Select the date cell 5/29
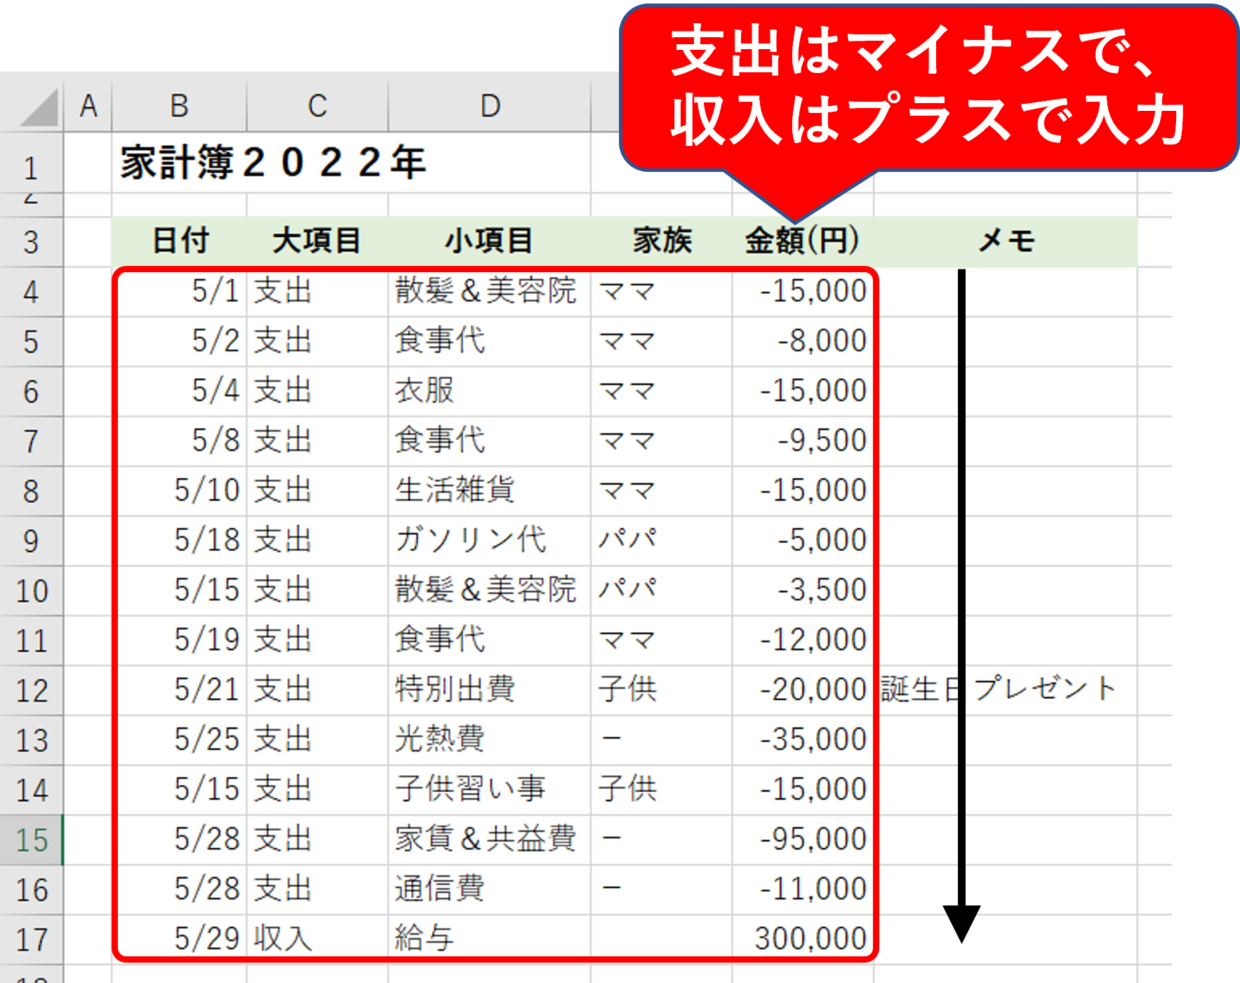Screen dimensions: 1240x983 click(x=180, y=939)
